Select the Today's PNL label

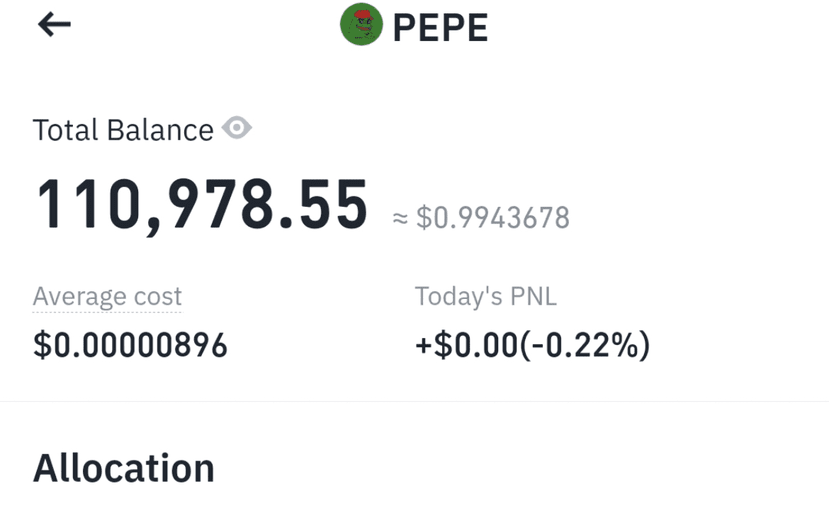(485, 296)
